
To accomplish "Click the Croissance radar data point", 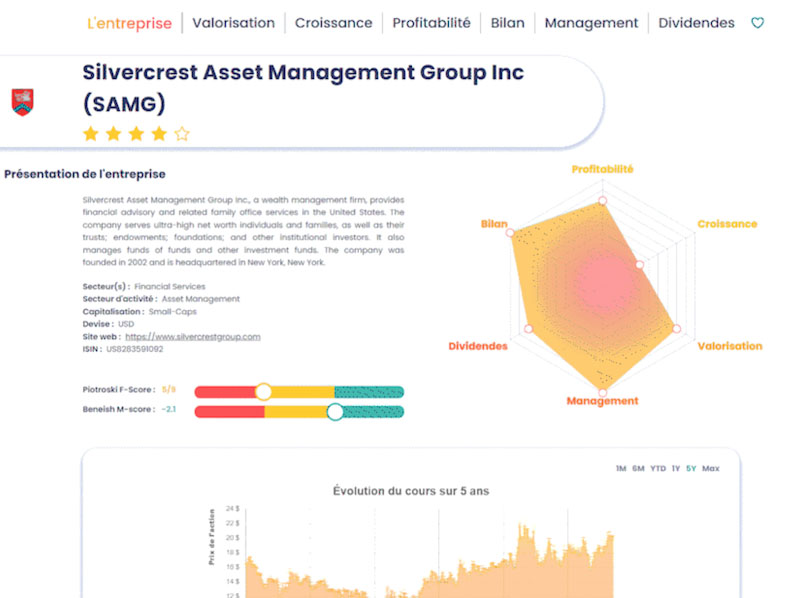I will point(639,264).
